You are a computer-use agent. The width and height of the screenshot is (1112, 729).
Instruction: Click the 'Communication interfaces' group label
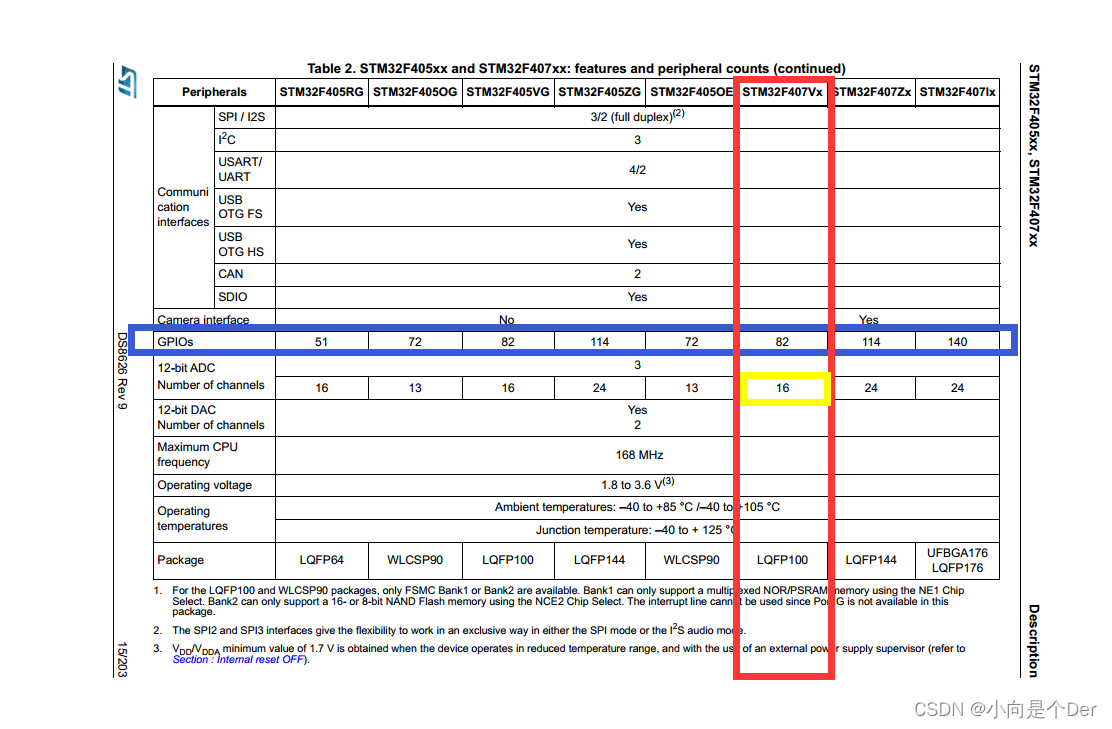183,207
